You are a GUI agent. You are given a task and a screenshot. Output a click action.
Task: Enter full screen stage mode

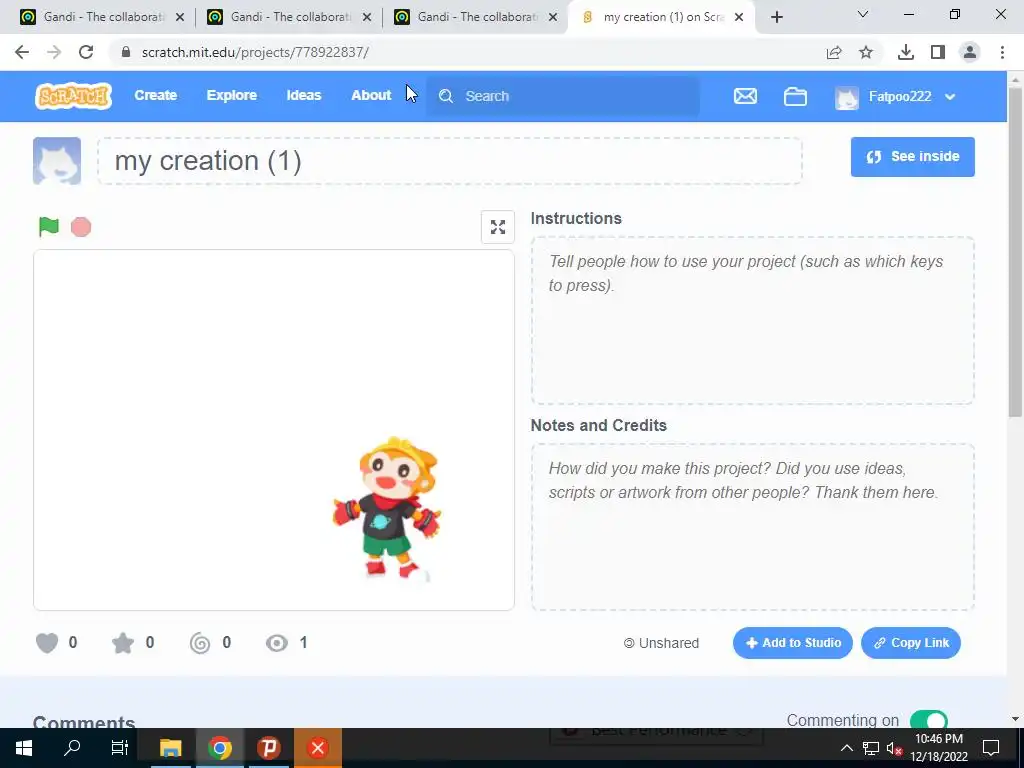point(498,227)
